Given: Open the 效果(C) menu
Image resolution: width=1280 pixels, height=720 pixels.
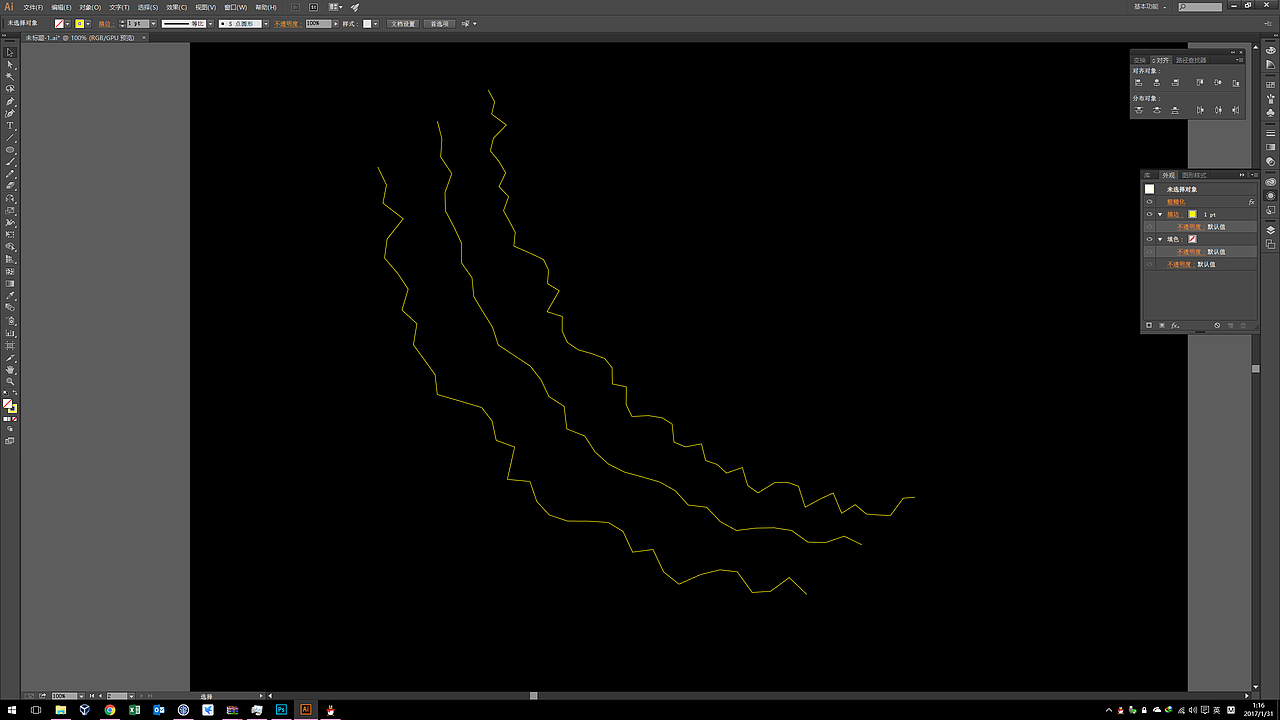Looking at the screenshot, I should [176, 7].
